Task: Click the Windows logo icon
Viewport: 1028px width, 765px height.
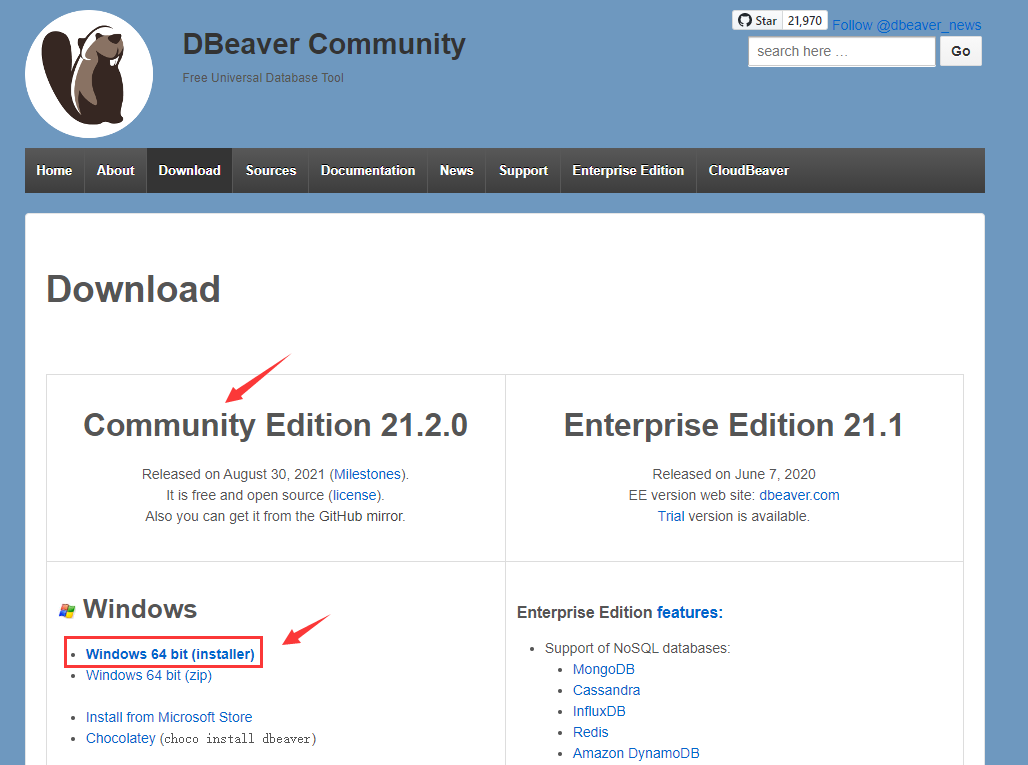Action: point(67,611)
